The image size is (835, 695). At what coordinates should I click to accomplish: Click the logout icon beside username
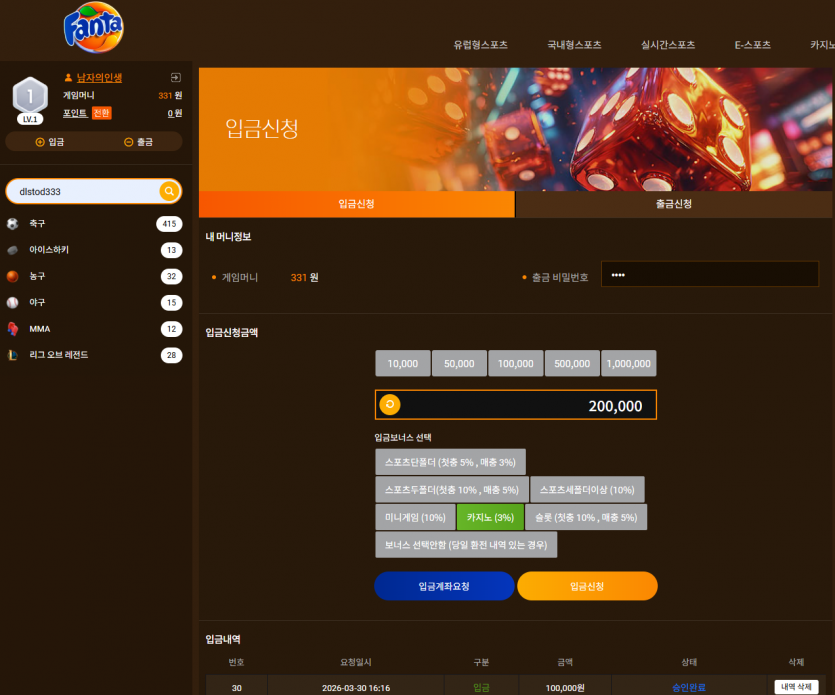[x=175, y=78]
